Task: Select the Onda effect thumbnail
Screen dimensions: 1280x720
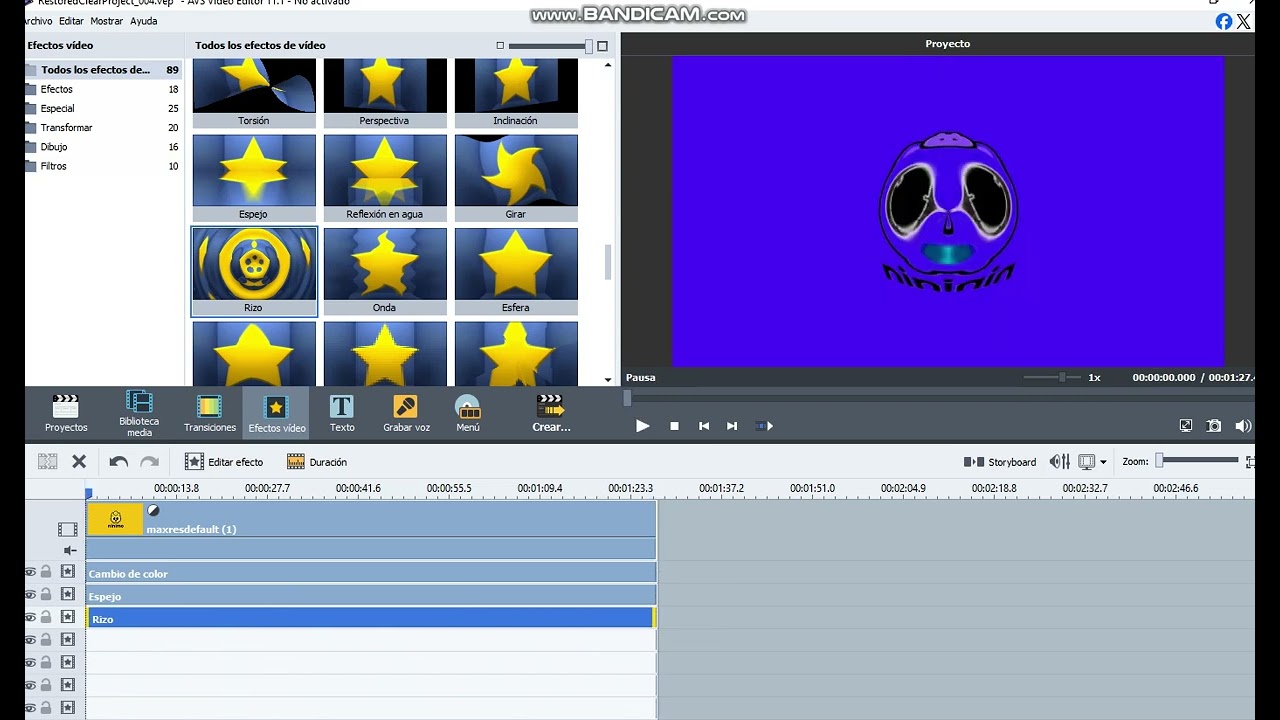Action: pos(385,272)
